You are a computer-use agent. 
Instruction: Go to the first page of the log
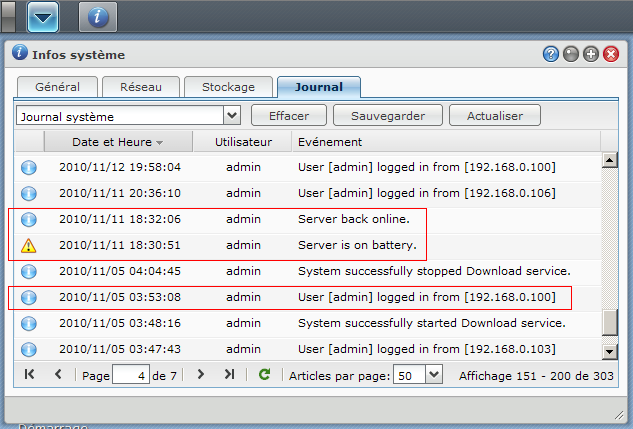pyautogui.click(x=30, y=374)
